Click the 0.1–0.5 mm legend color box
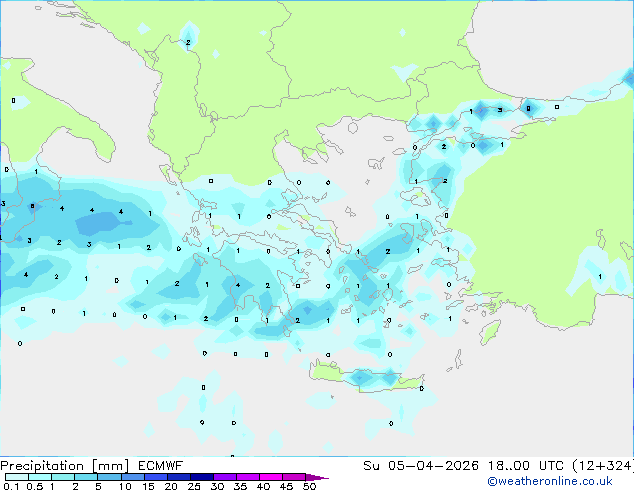Screen dimensions: 634x490 pos(17,477)
